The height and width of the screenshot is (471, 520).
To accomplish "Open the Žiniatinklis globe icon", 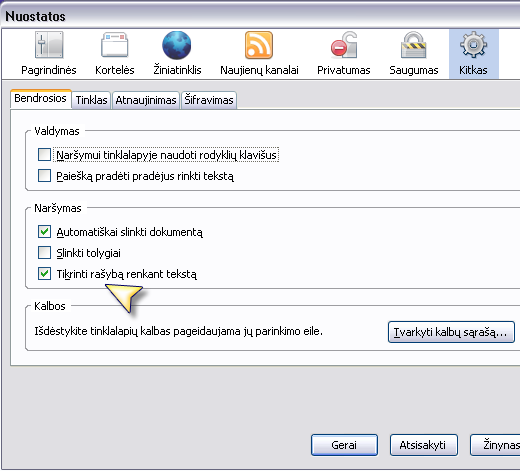I will point(177,45).
